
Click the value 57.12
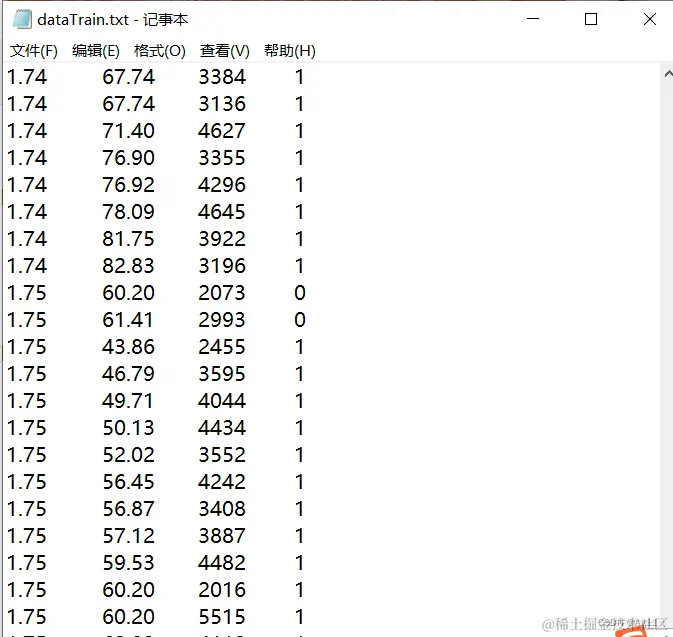tap(128, 536)
